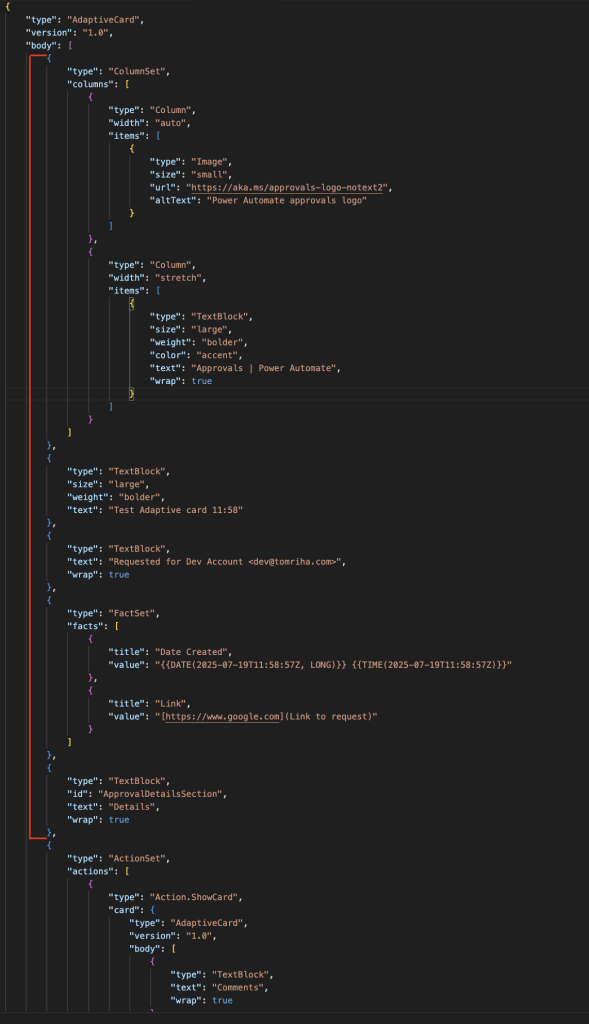Select the "Approvals | Power Automate" text string
Screen dimensions: 589x1024
coord(266,368)
